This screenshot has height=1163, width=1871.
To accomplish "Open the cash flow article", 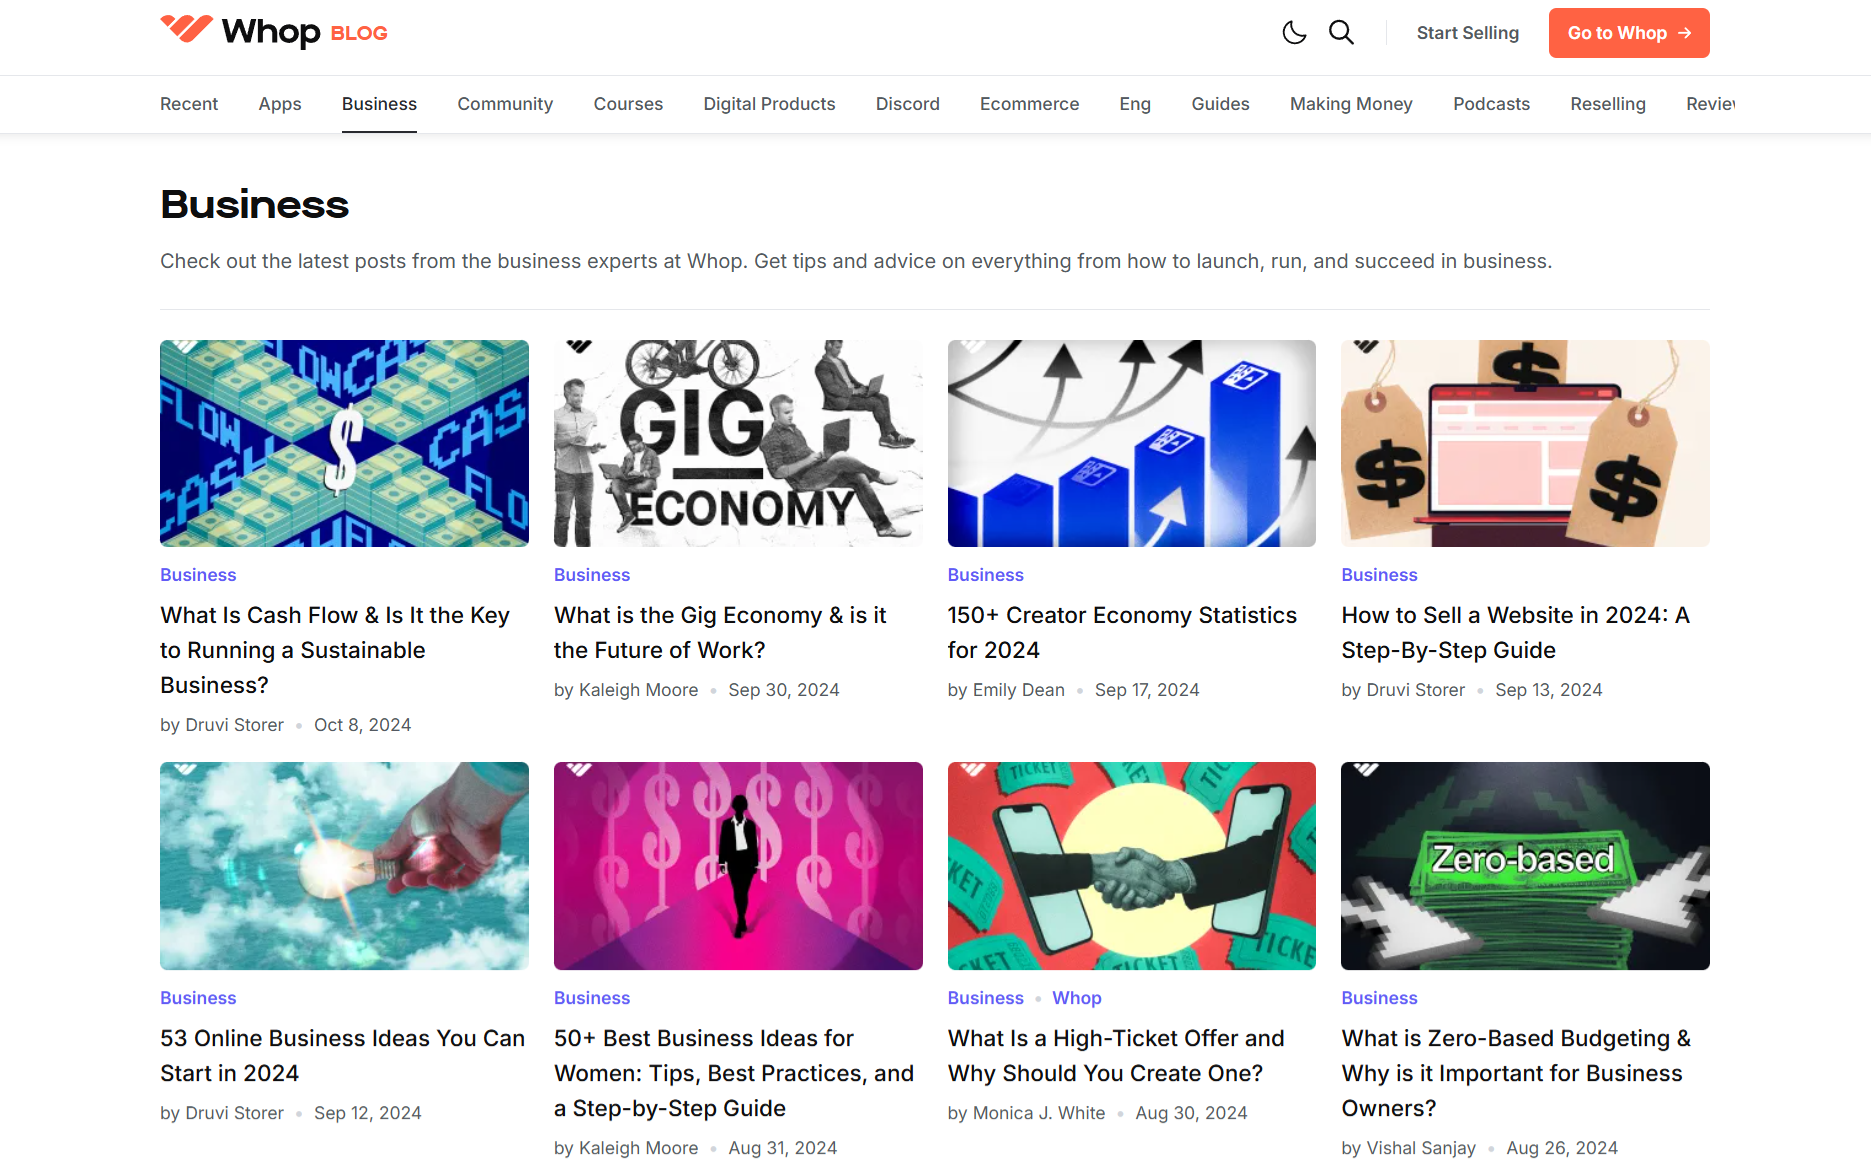I will coord(334,649).
